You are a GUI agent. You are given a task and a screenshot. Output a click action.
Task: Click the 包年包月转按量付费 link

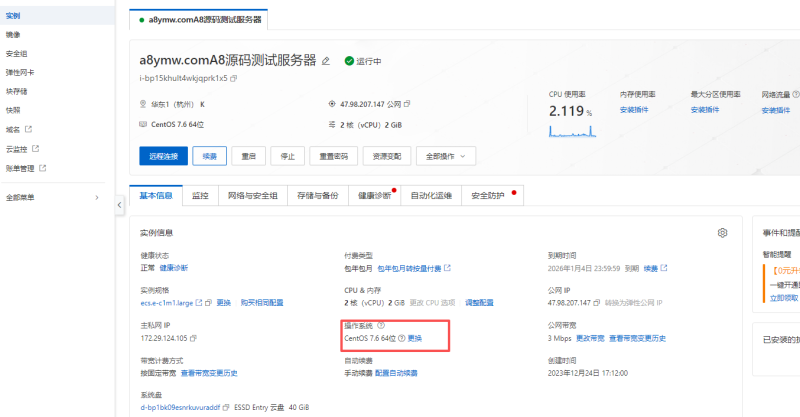409,268
